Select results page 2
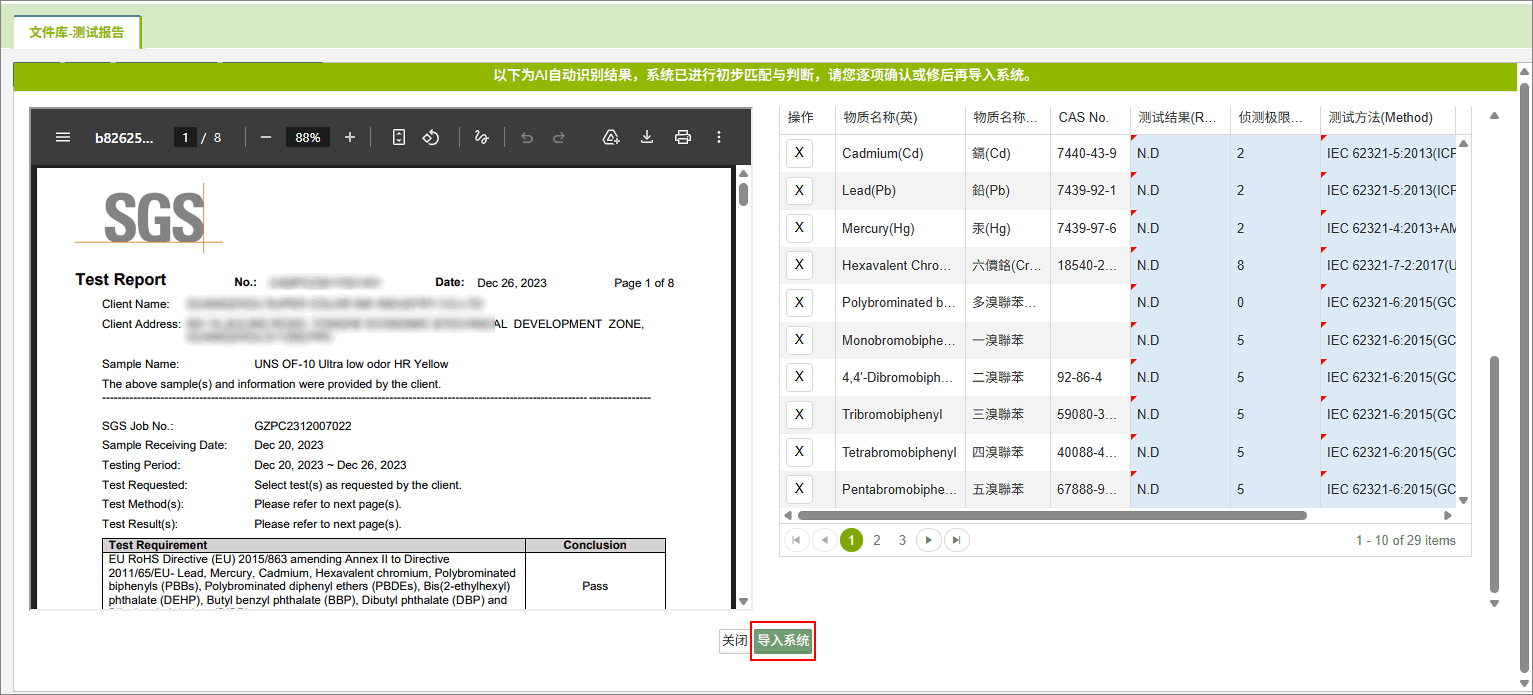This screenshot has width=1533, height=695. tap(877, 540)
